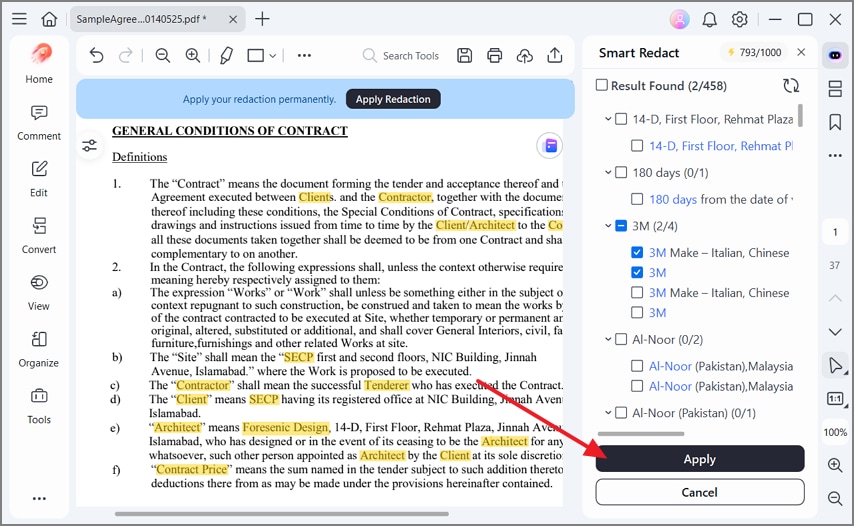This screenshot has height=526, width=854.
Task: Click the 793/1000 credits indicator
Action: [x=754, y=52]
